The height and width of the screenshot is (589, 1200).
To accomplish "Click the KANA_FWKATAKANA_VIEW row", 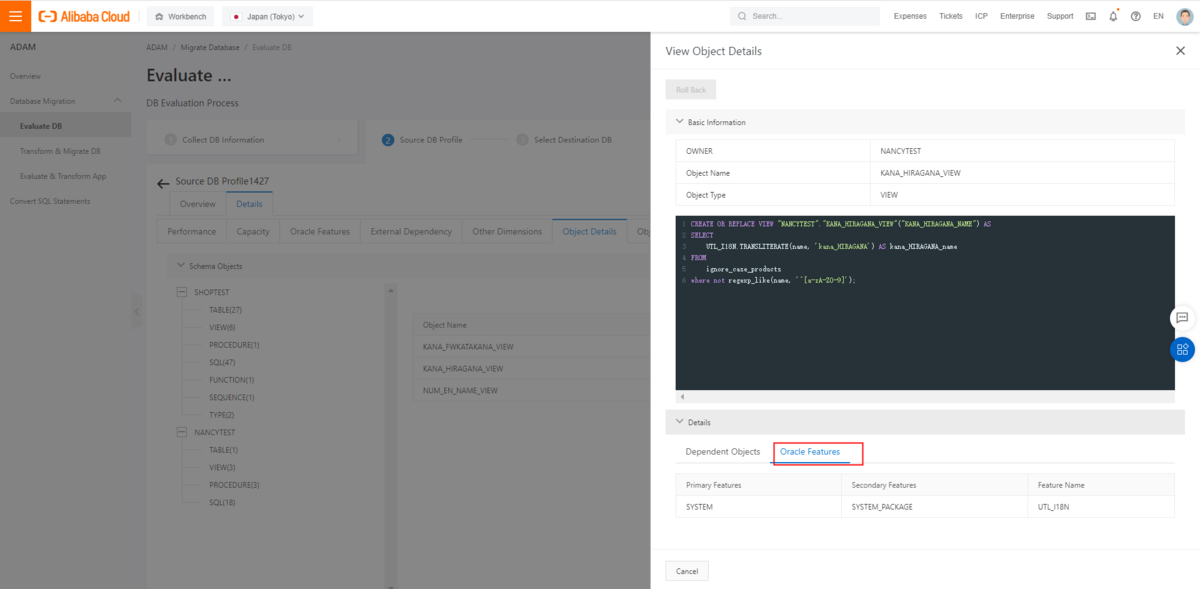I will (531, 347).
